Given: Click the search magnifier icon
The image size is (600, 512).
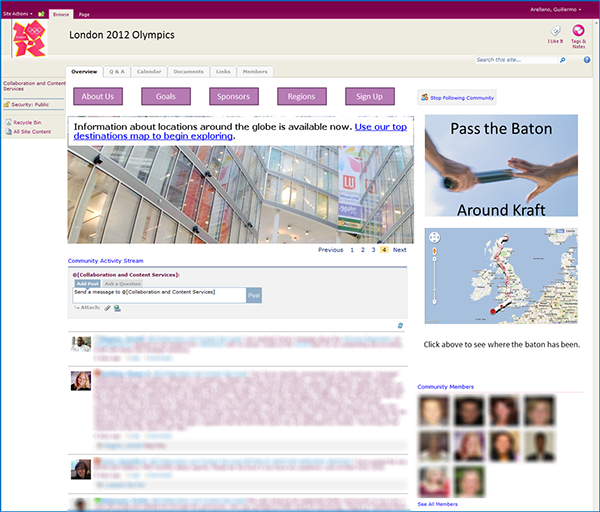Looking at the screenshot, I should (562, 60).
